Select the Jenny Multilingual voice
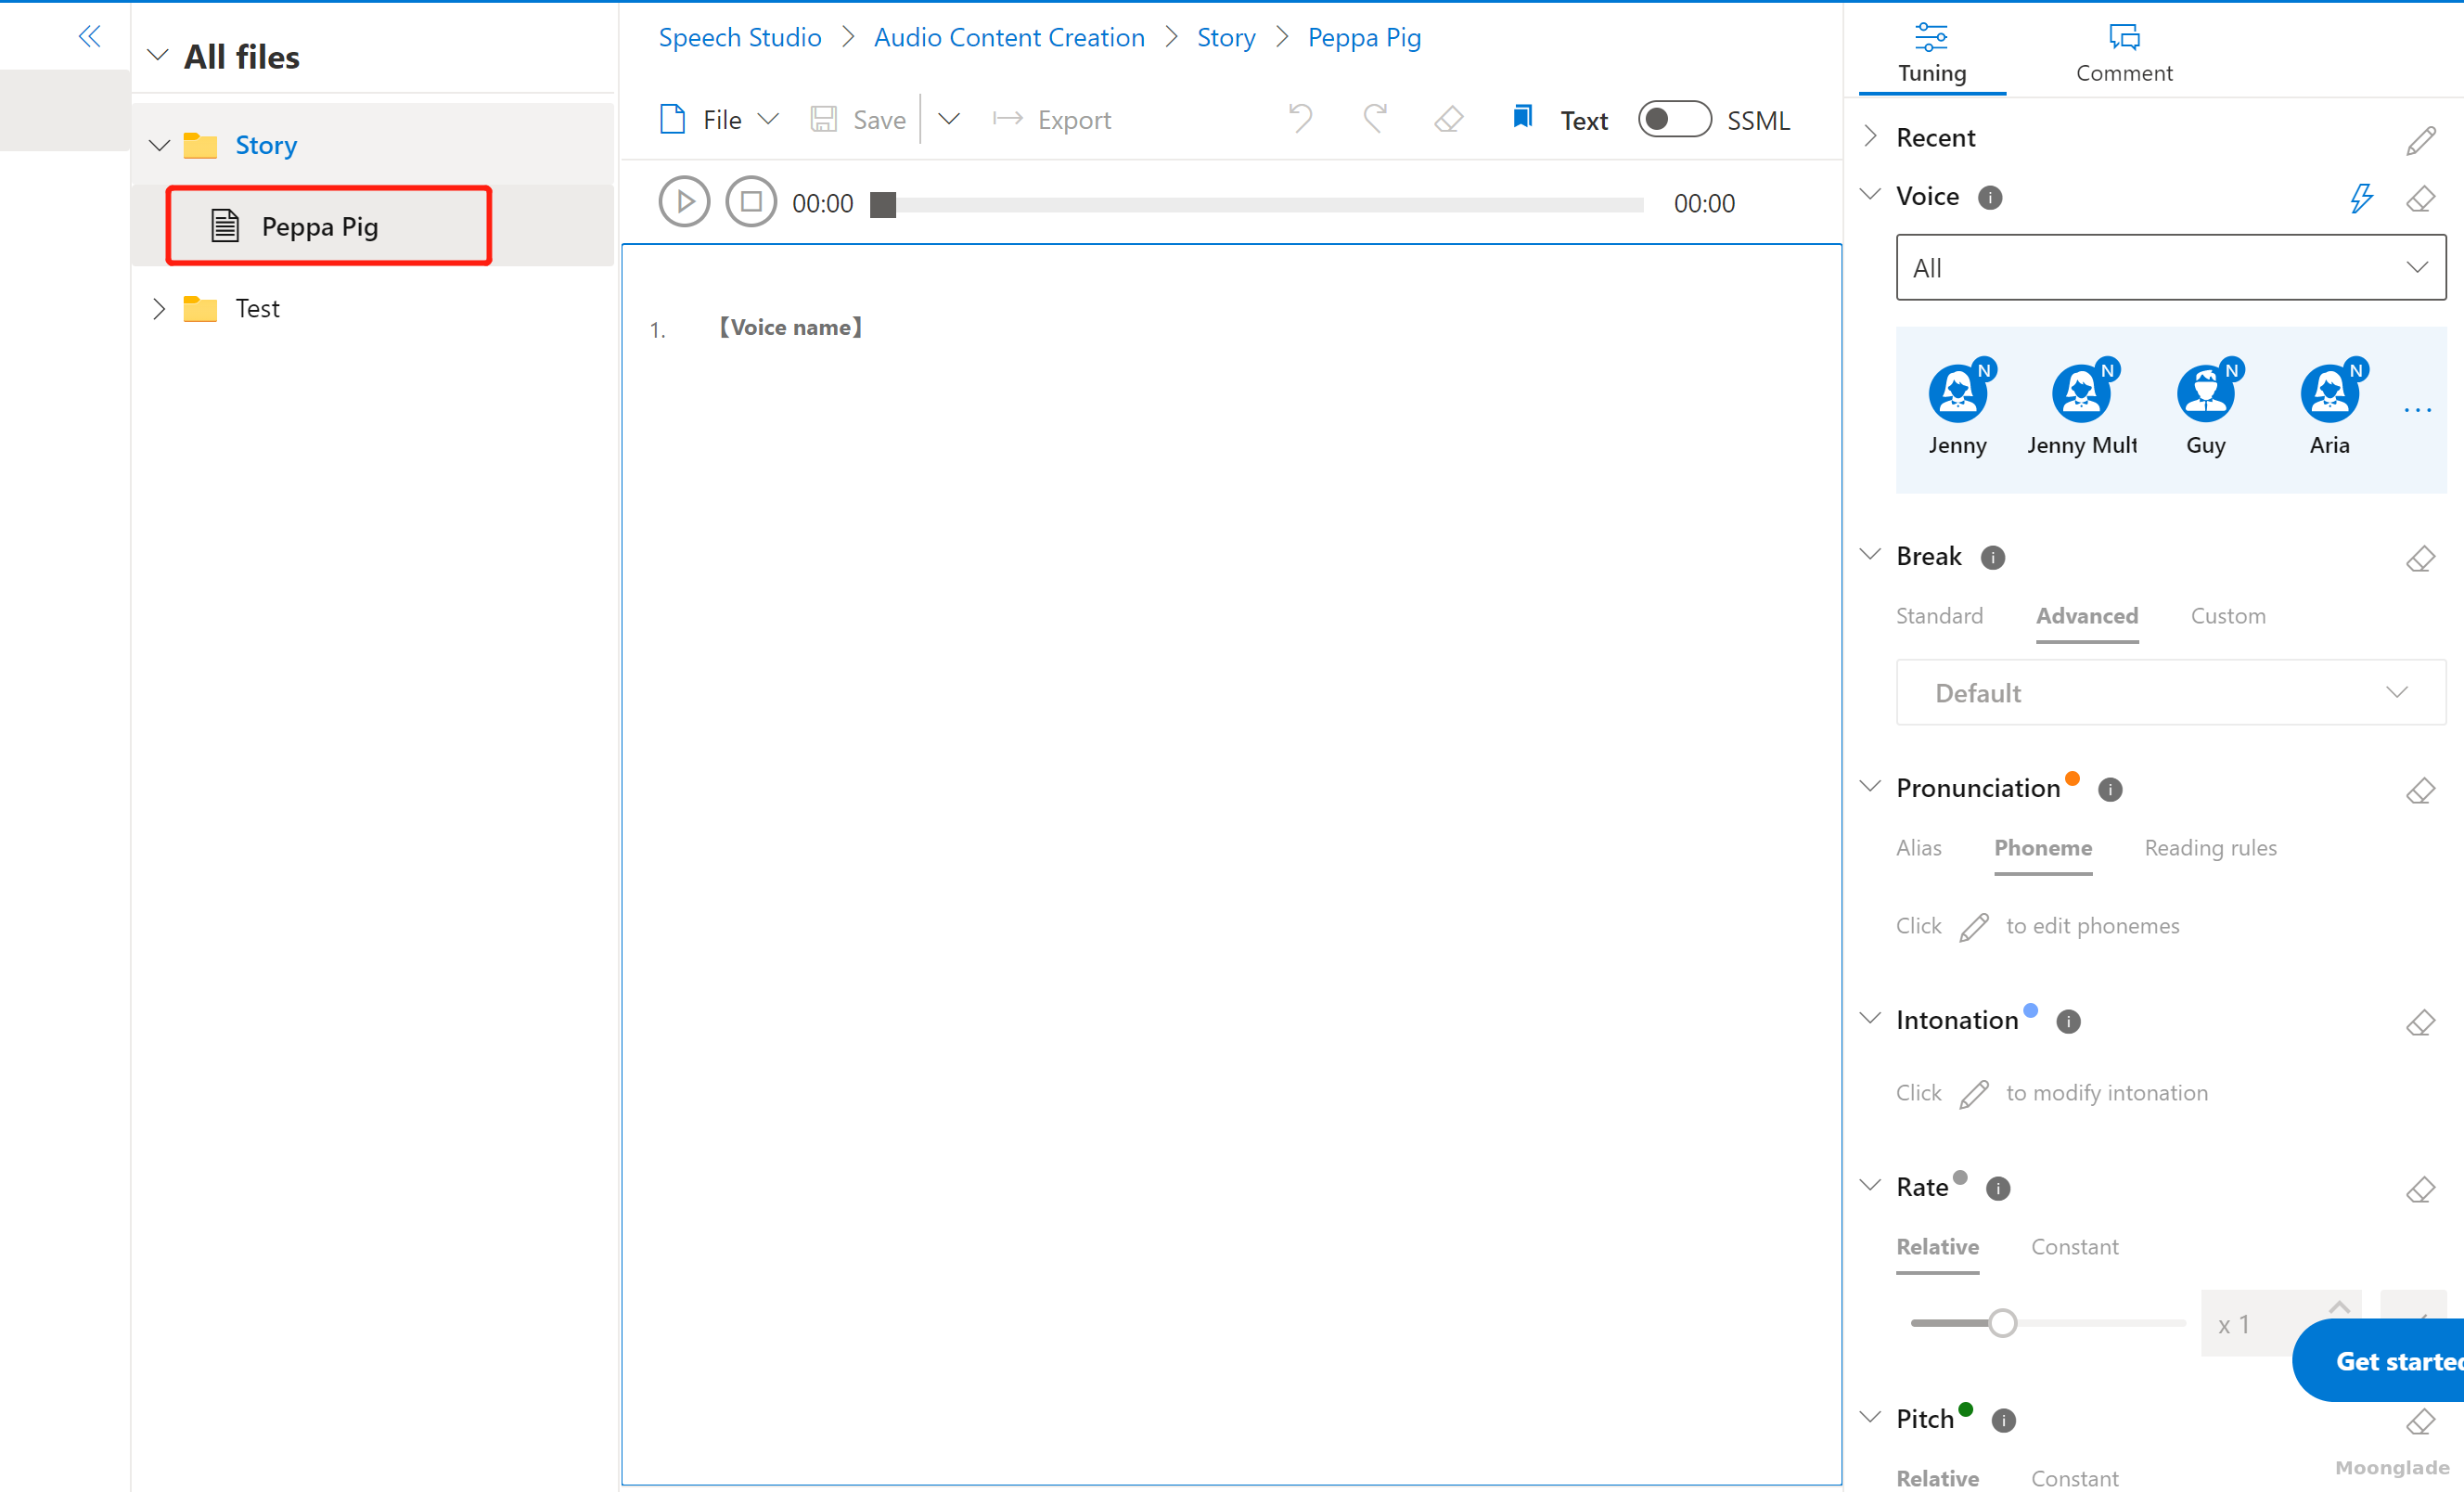This screenshot has height=1492, width=2464. click(x=2081, y=408)
